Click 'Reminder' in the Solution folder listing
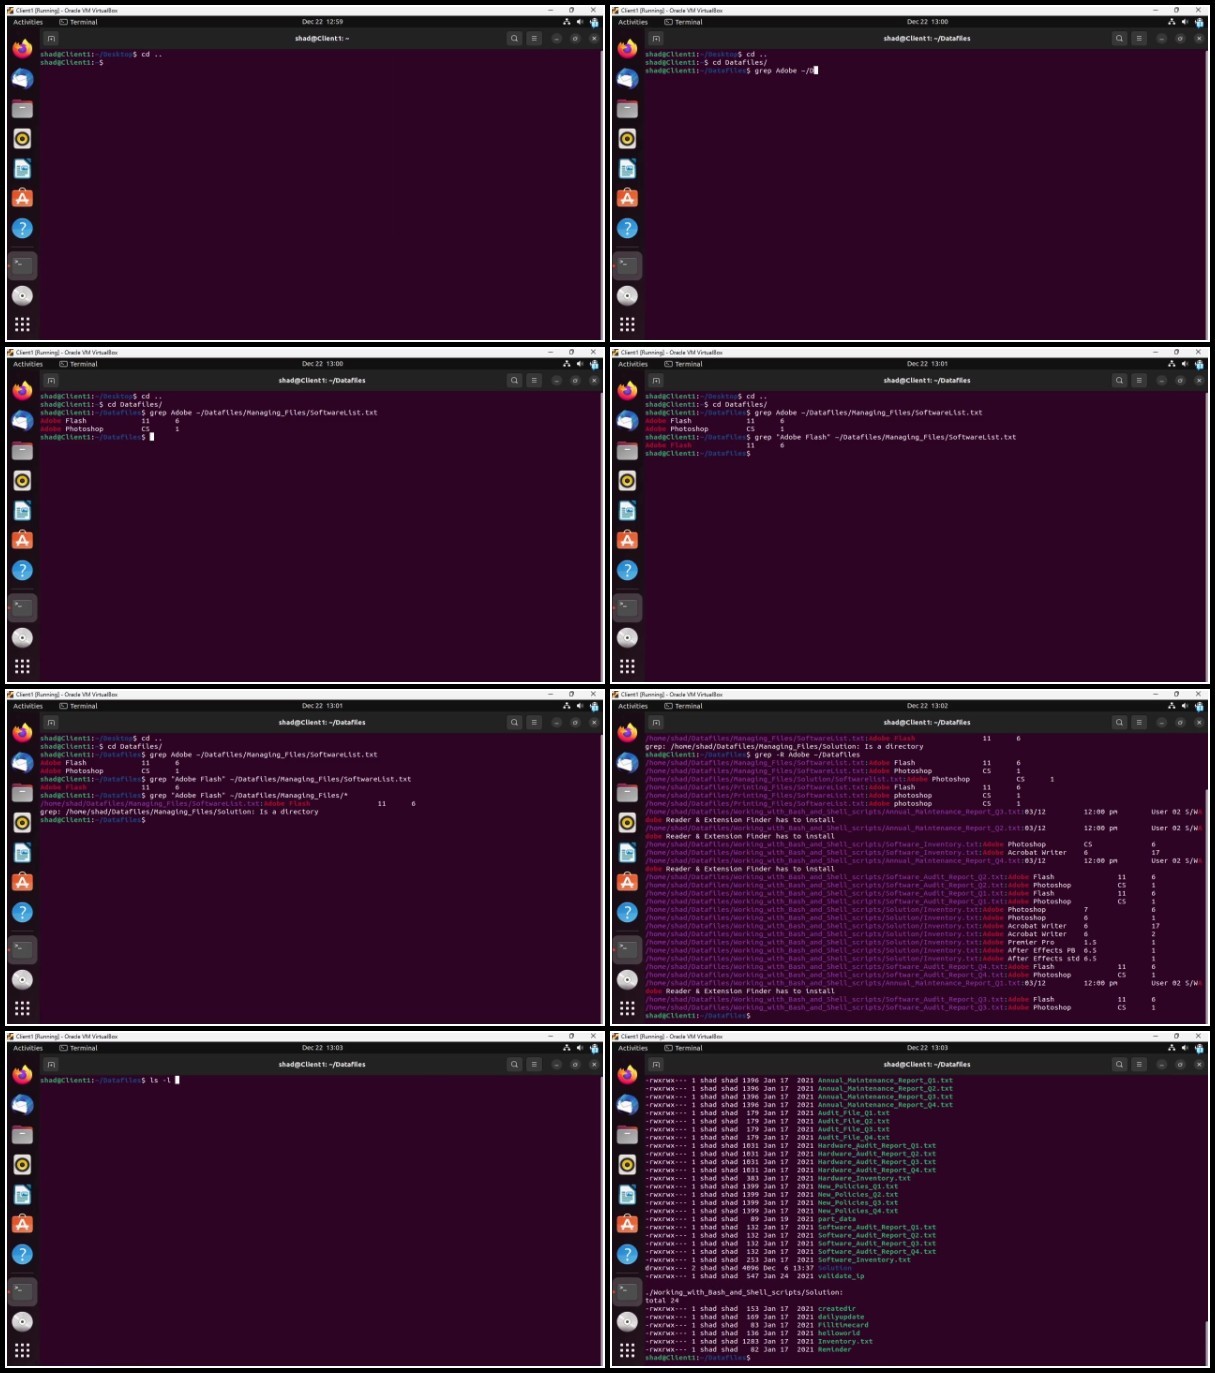 (x=835, y=1350)
